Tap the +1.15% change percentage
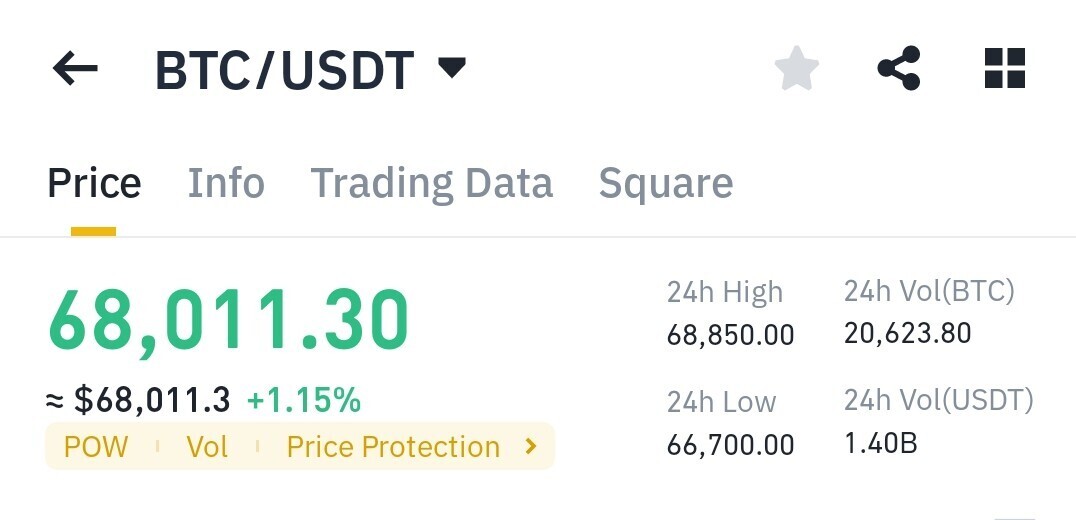1076x520 pixels. pyautogui.click(x=303, y=400)
